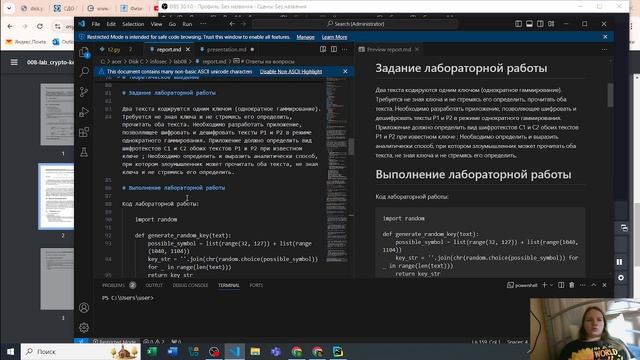Split the editor right

[x=334, y=49]
